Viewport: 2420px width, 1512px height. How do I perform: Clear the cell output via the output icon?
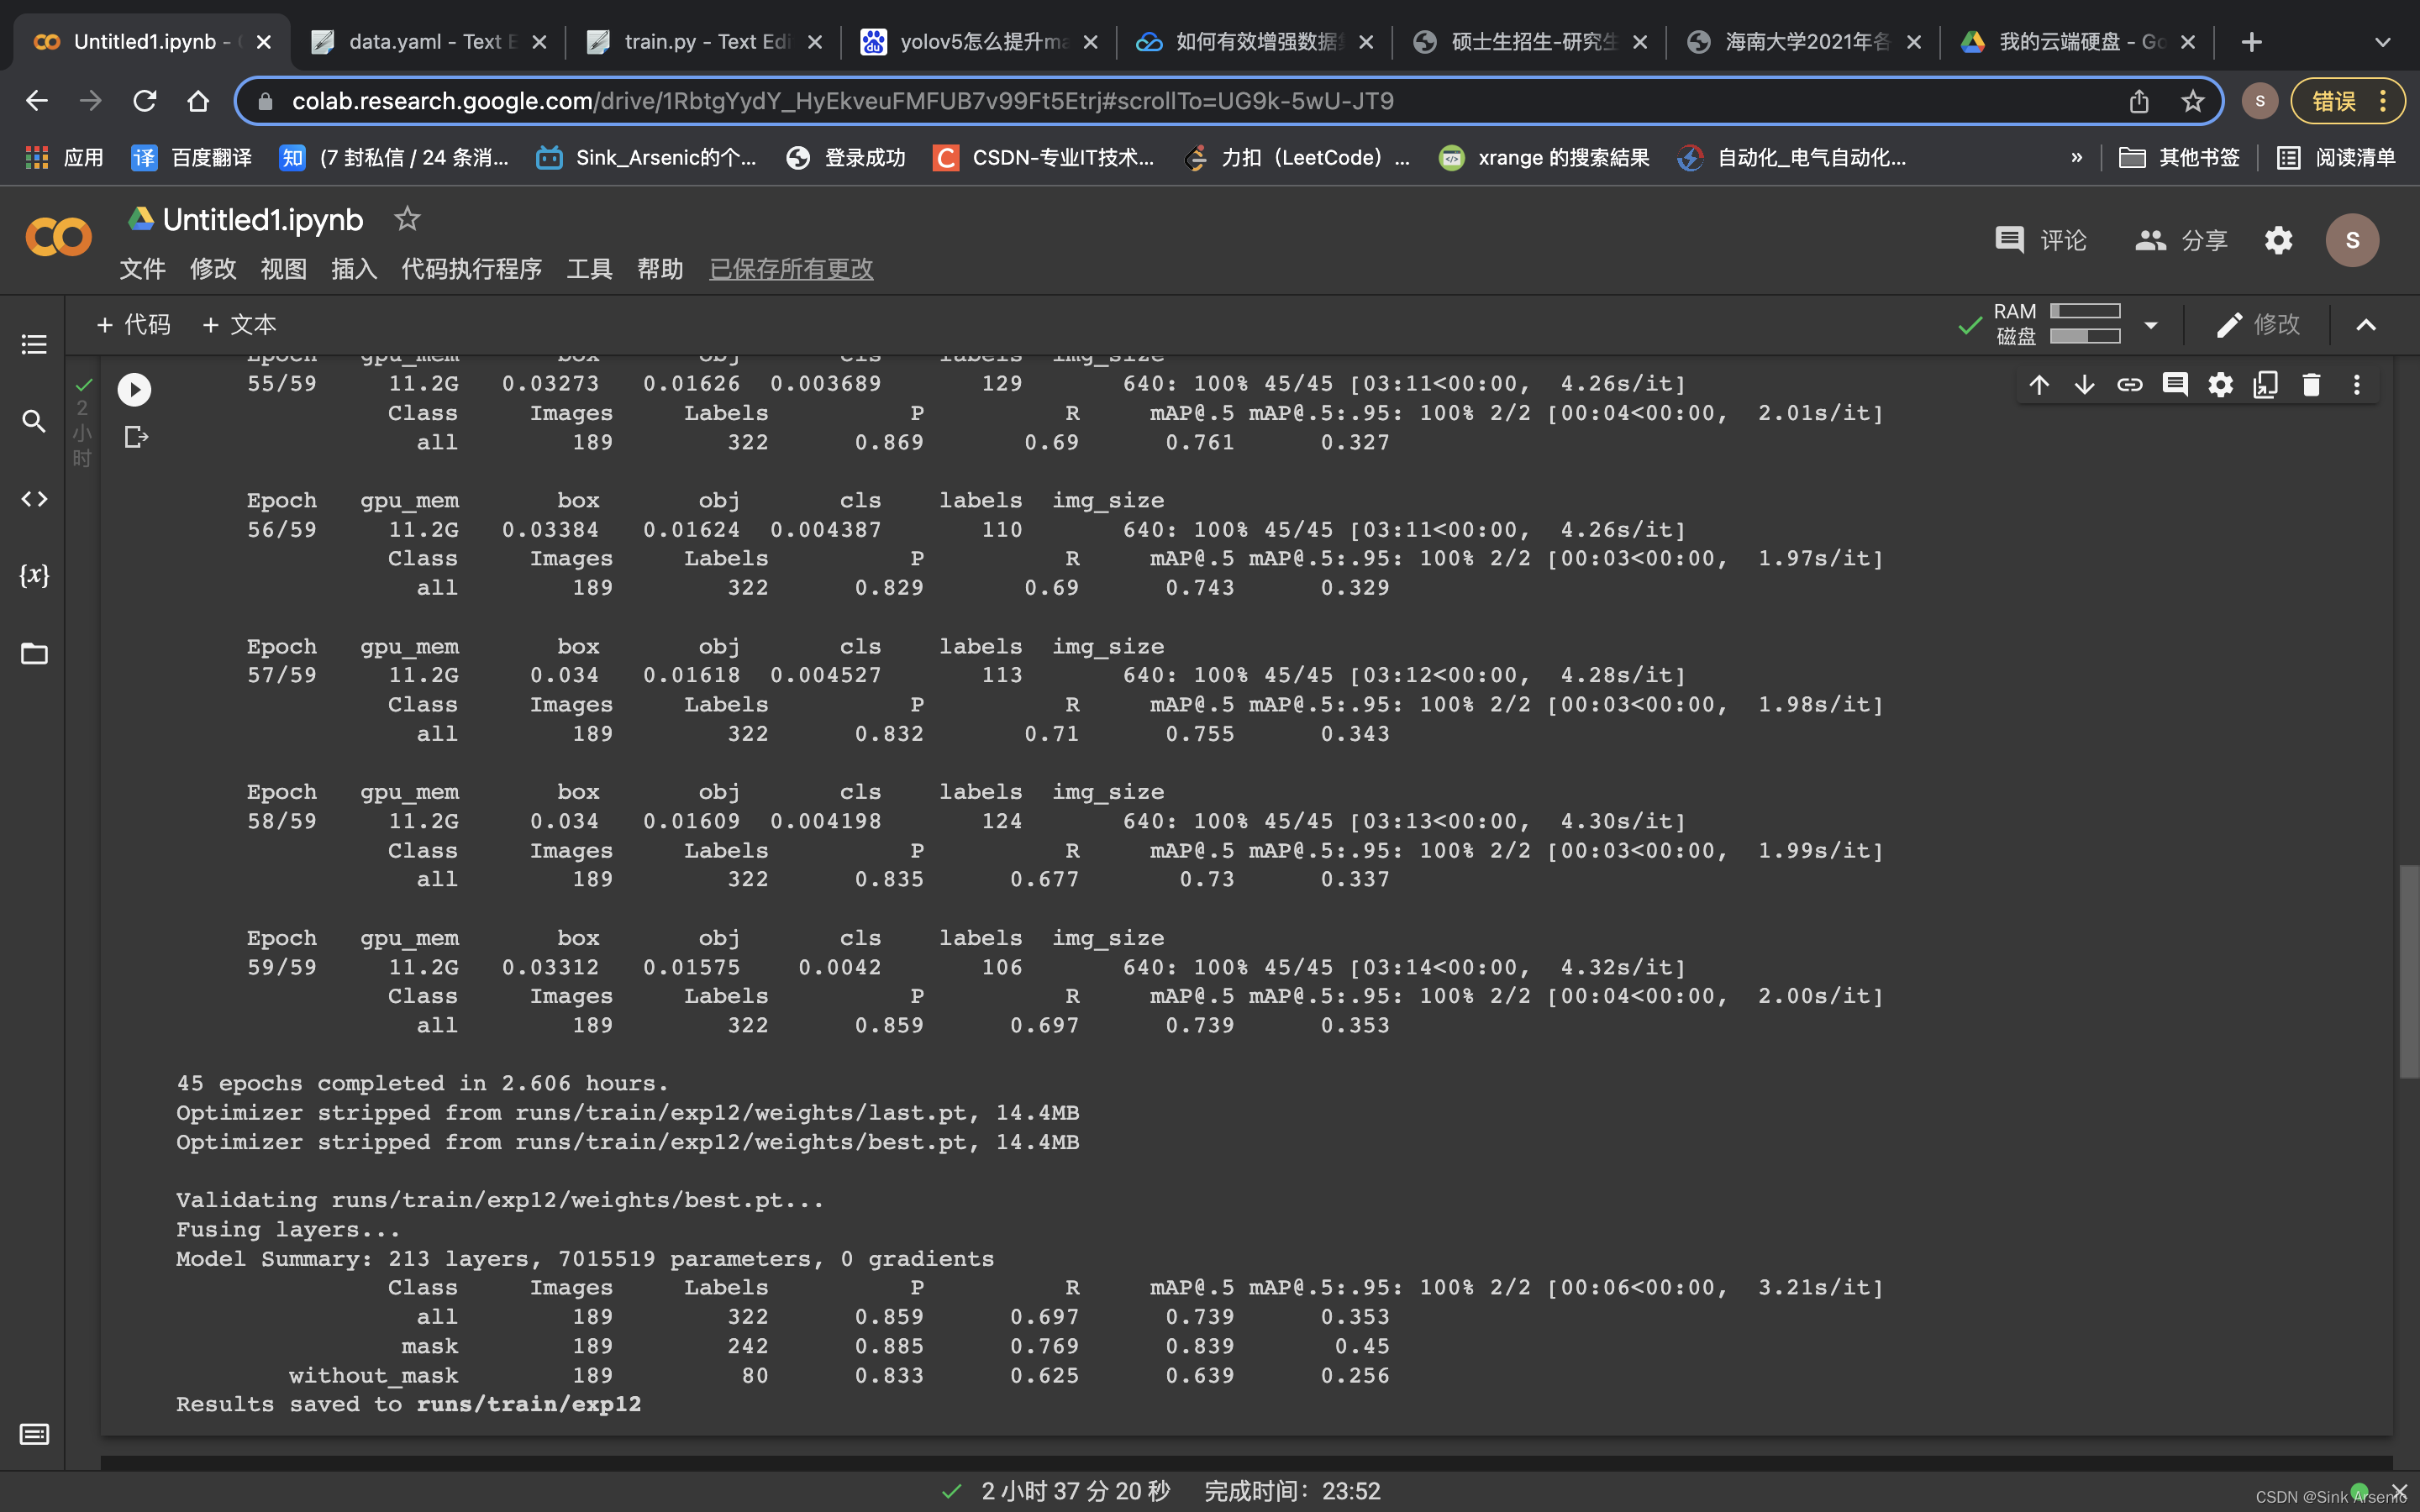pyautogui.click(x=136, y=437)
